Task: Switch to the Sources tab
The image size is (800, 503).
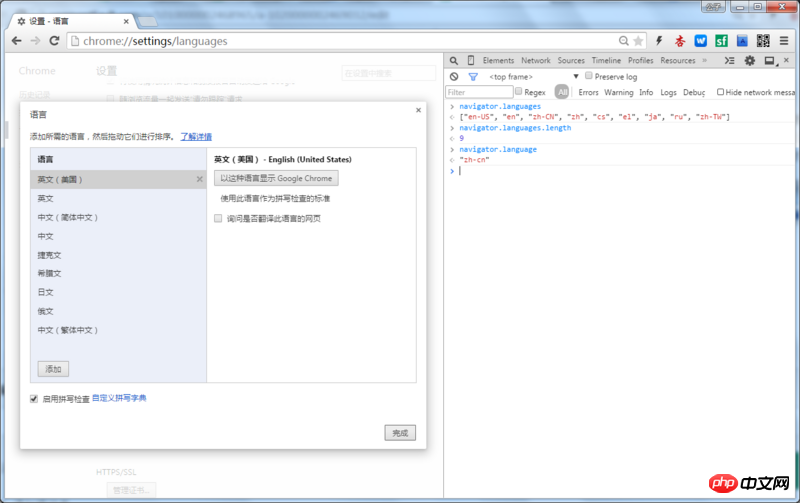Action: (x=571, y=60)
